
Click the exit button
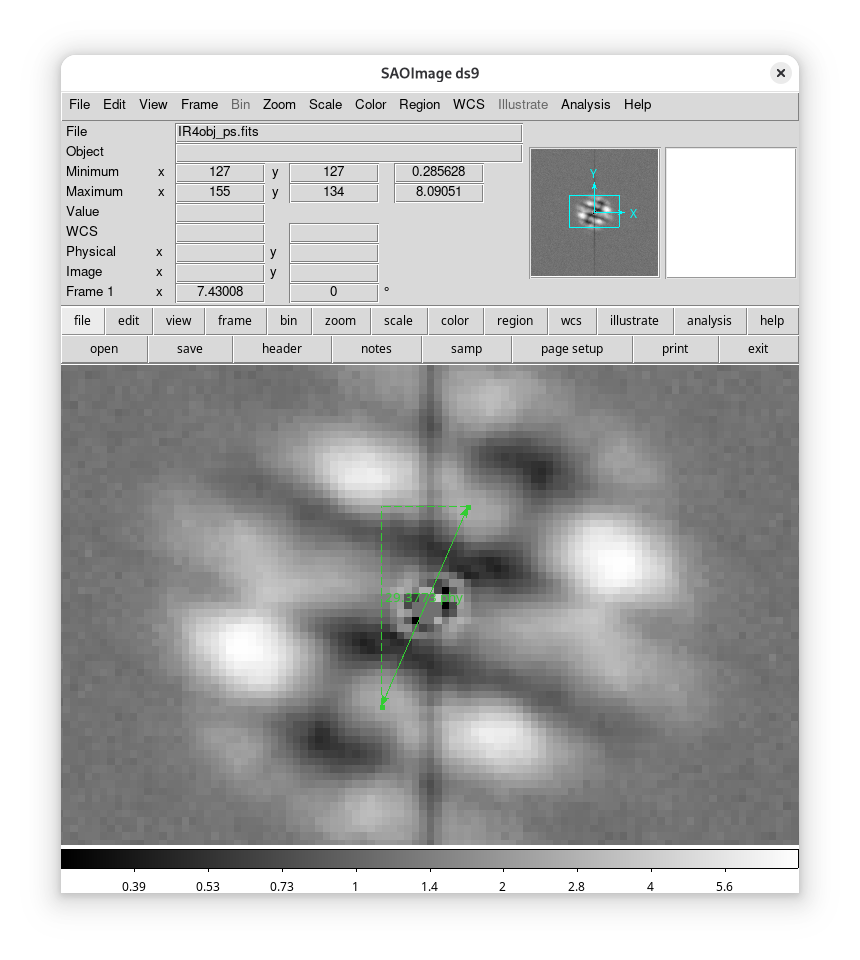coord(758,349)
